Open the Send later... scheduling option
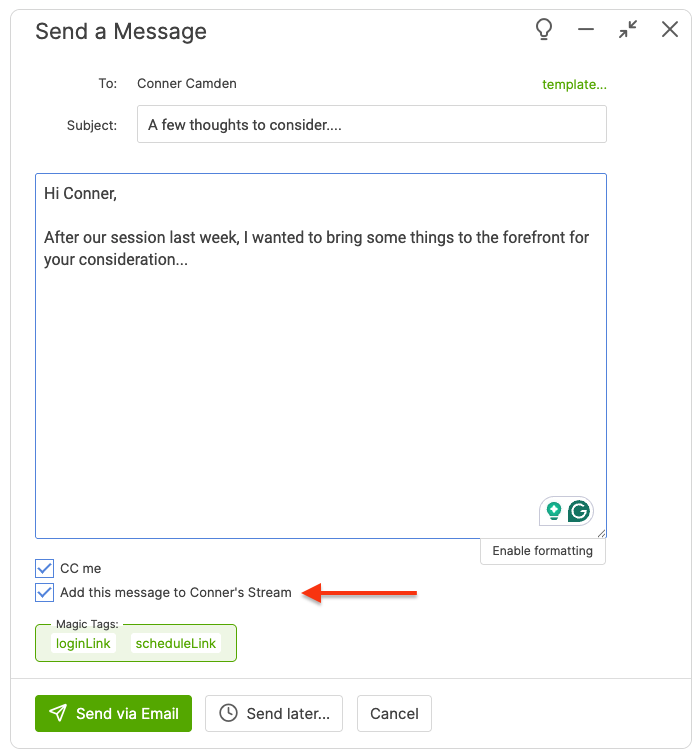Image resolution: width=699 pixels, height=756 pixels. [x=274, y=713]
